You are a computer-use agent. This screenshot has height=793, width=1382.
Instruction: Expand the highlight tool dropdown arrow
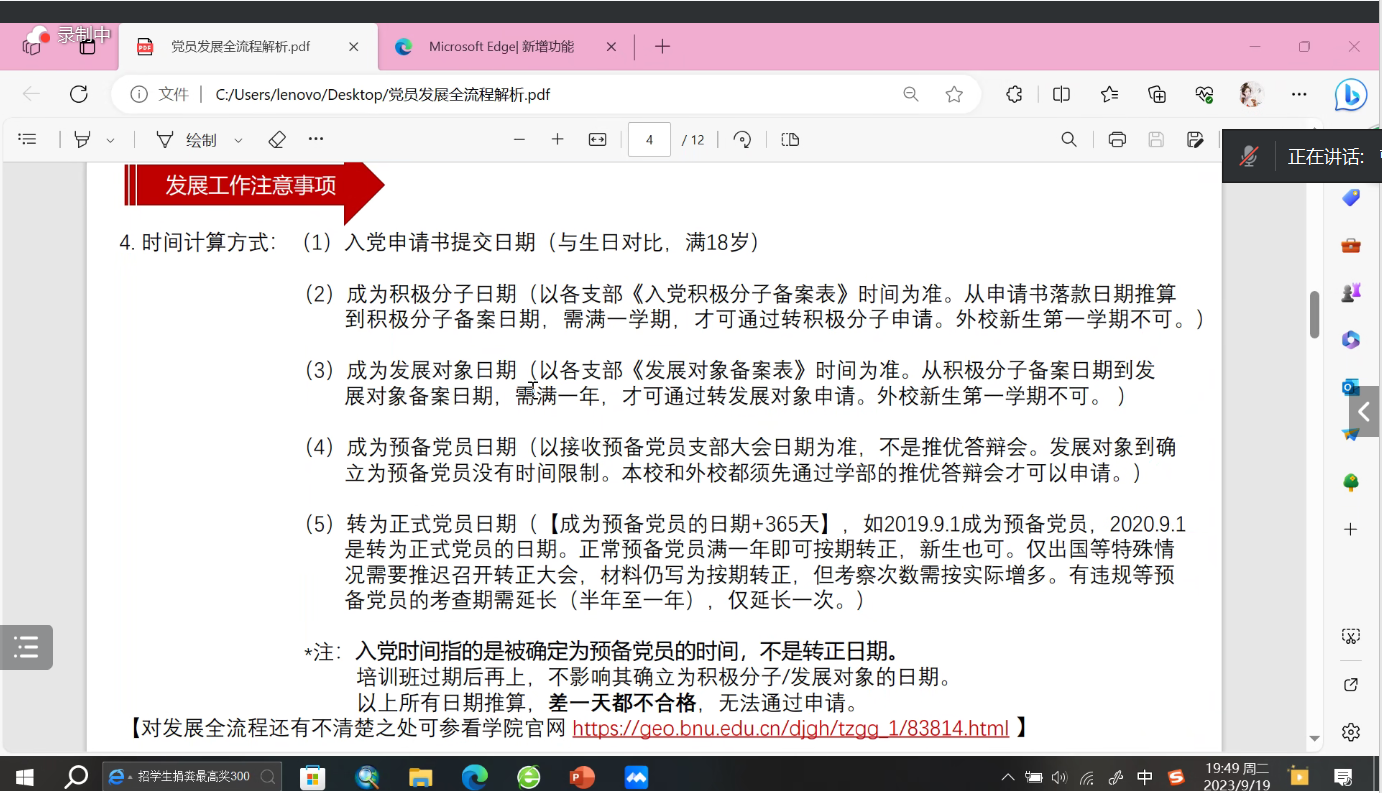110,141
